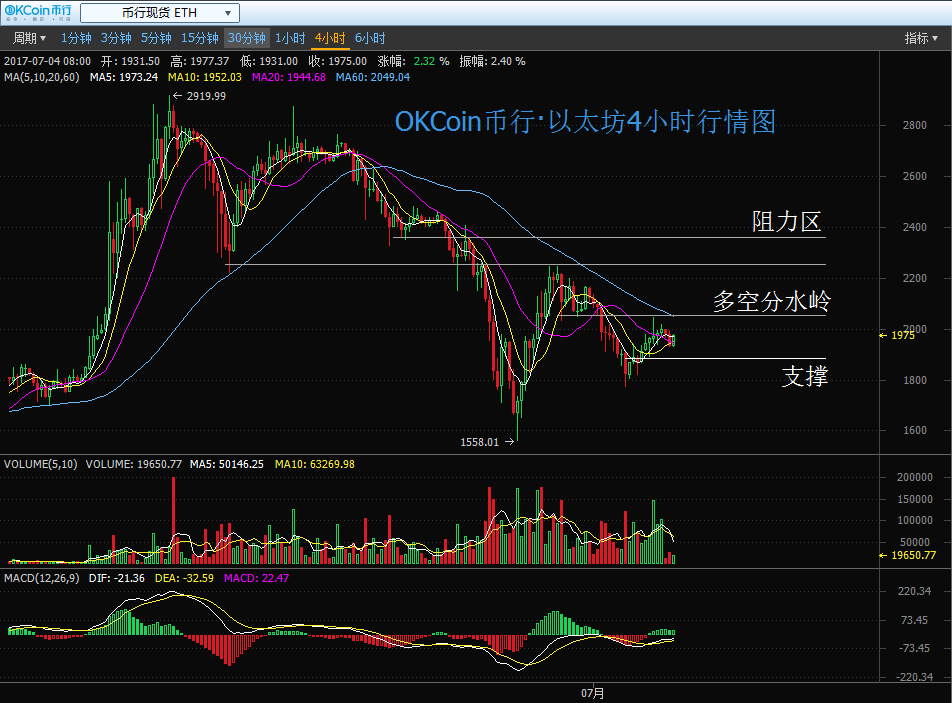The width and height of the screenshot is (952, 703).
Task: Click the 07月 timeline marker
Action: click(593, 692)
